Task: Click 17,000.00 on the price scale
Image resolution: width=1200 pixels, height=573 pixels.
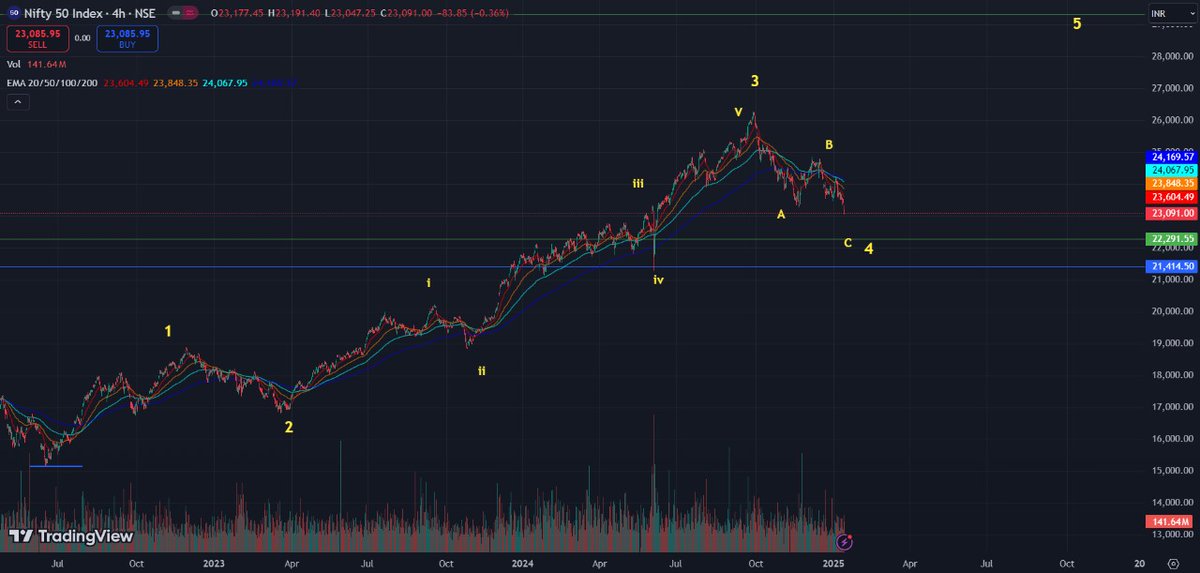Action: tap(1174, 407)
